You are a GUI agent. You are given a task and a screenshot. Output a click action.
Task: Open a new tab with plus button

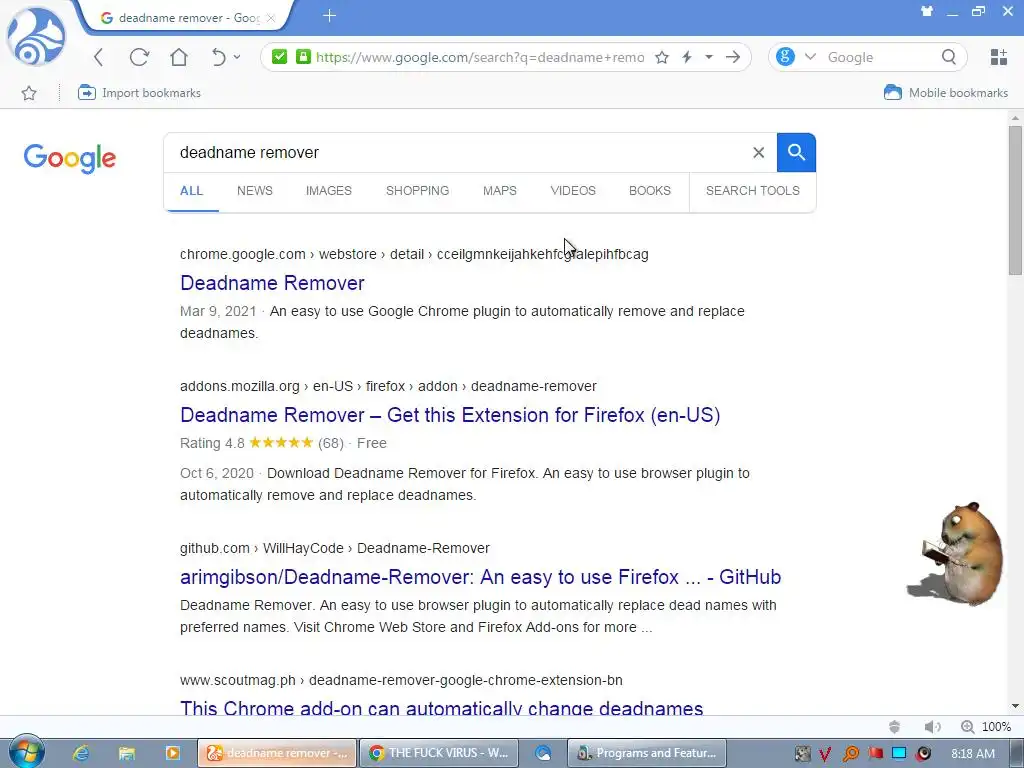click(x=329, y=16)
